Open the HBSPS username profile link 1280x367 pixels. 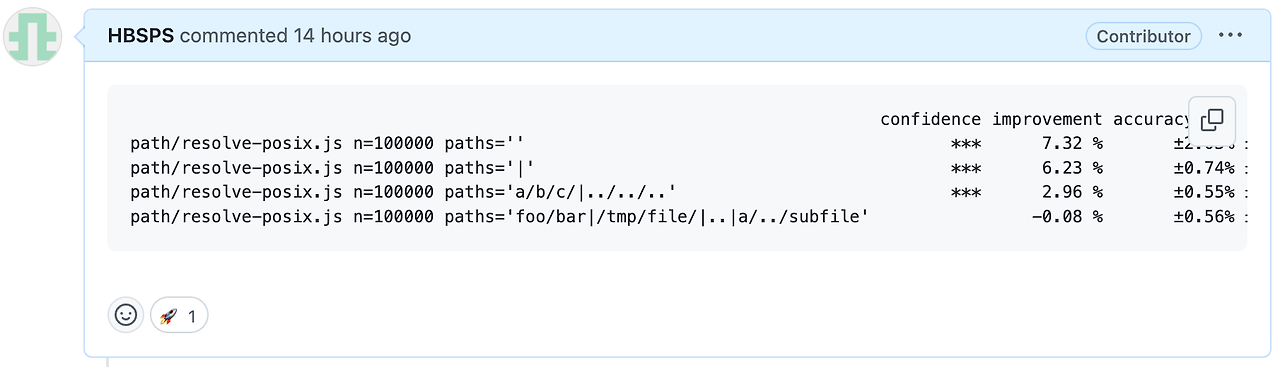(x=141, y=36)
